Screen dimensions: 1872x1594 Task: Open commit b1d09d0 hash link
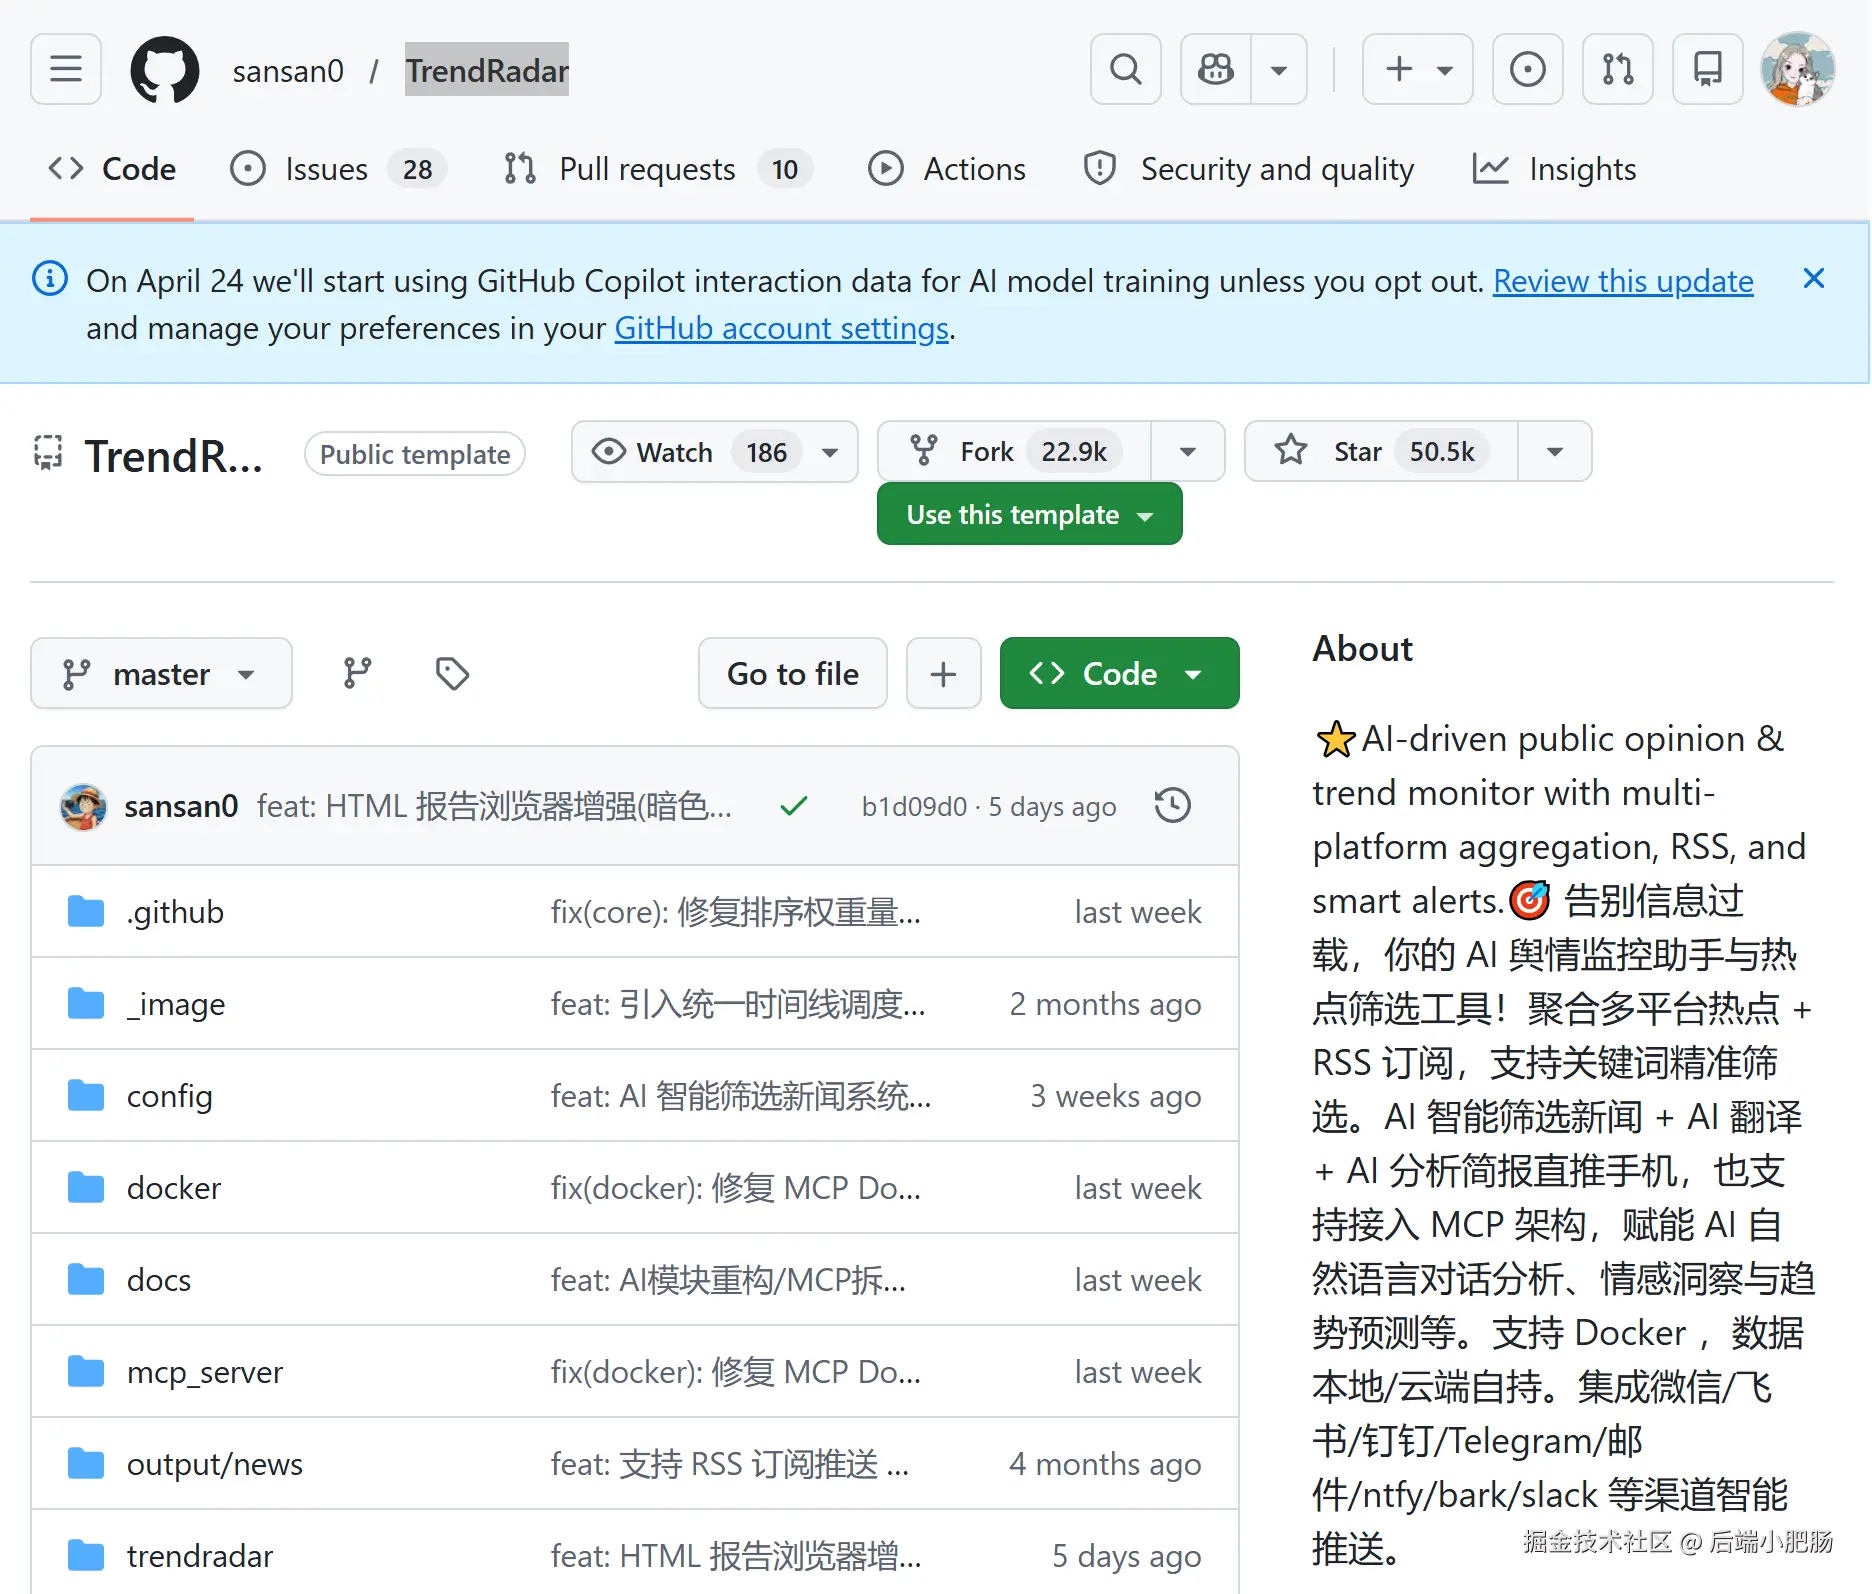coord(914,807)
